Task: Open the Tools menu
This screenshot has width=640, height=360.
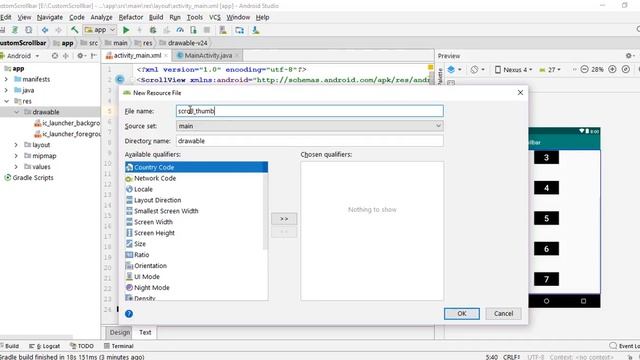Action: (x=195, y=17)
